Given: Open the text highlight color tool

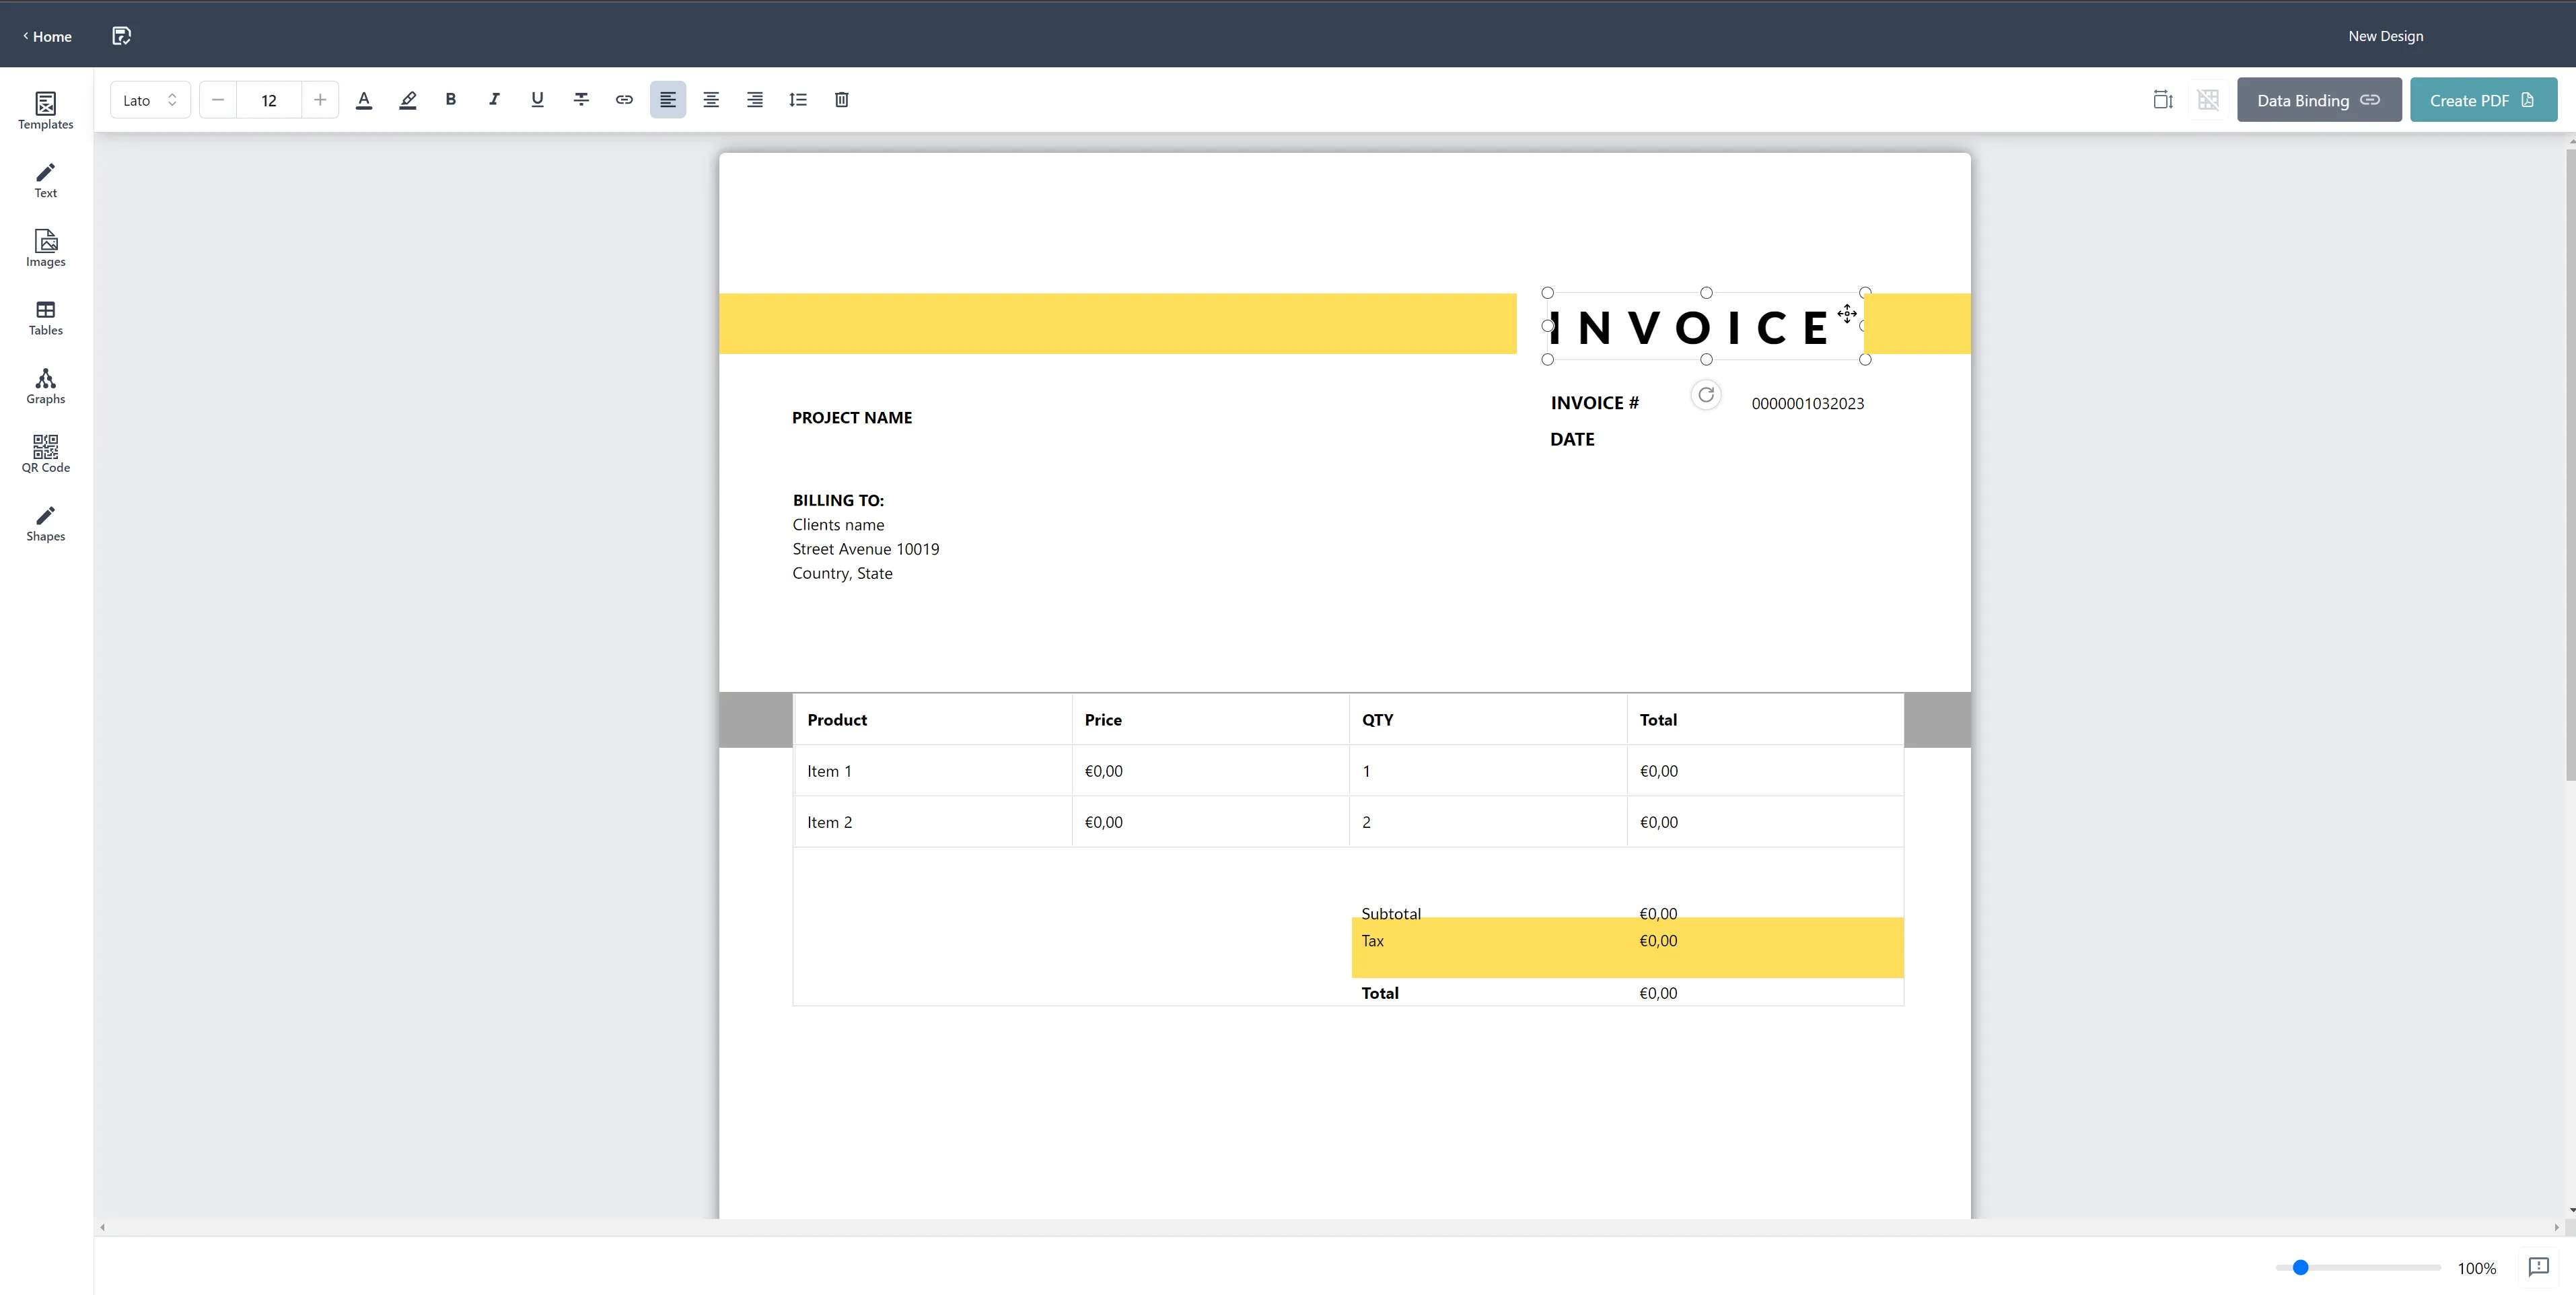Looking at the screenshot, I should [408, 100].
